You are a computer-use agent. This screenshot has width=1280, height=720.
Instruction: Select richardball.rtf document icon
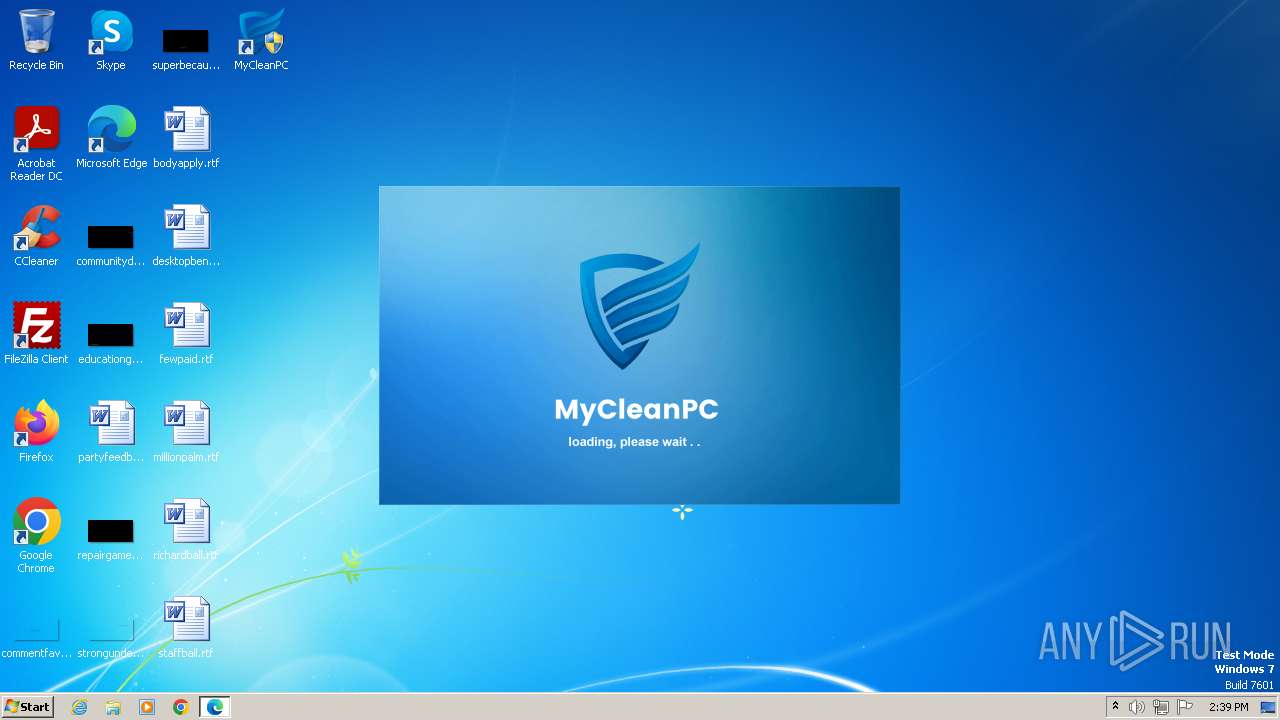(186, 530)
